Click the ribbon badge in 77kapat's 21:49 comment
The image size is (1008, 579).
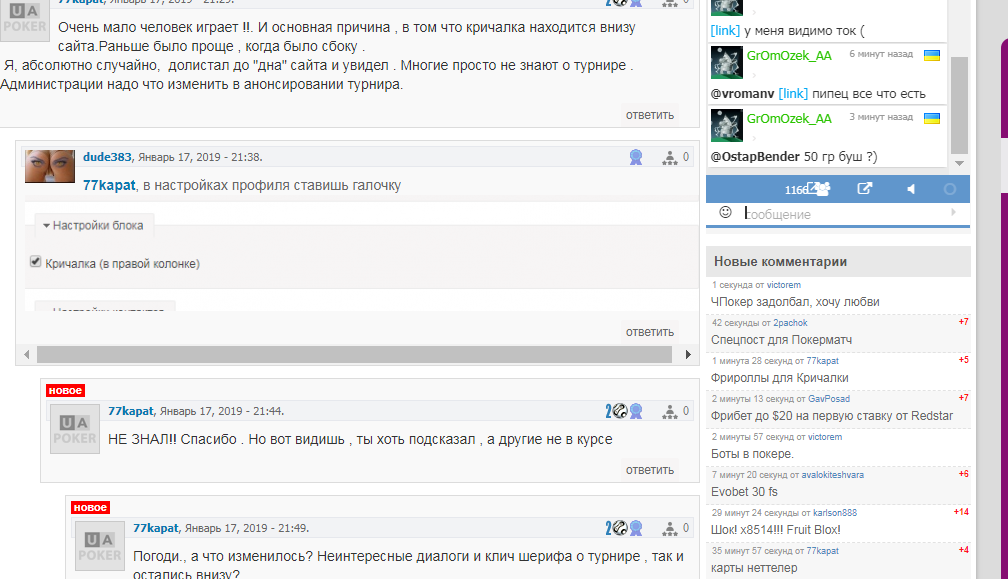636,528
